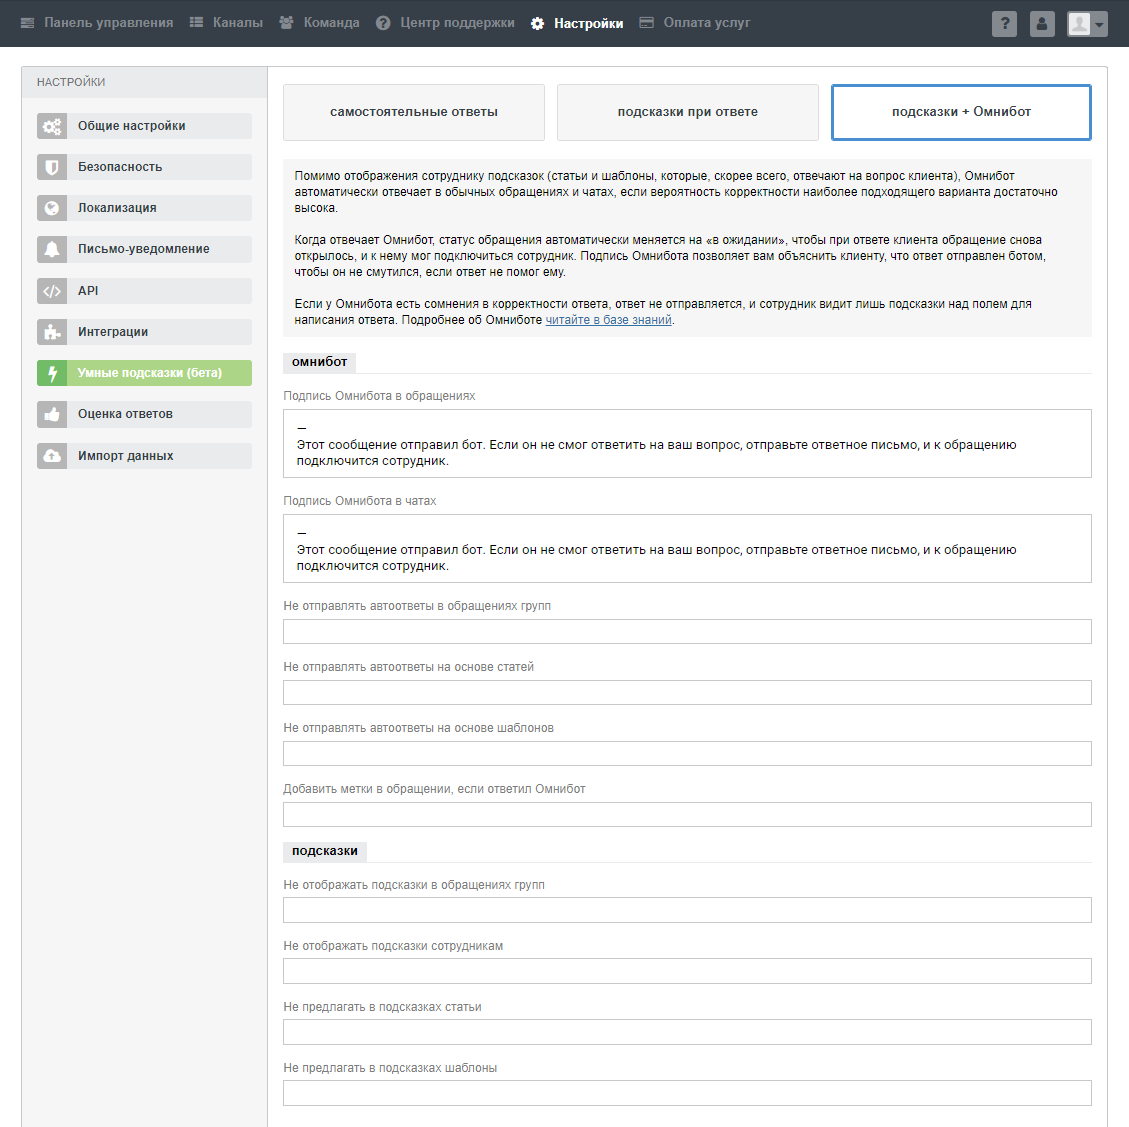This screenshot has width=1129, height=1127.
Task: Select Умные подсказки (бета) sidebar item
Action: coord(145,373)
